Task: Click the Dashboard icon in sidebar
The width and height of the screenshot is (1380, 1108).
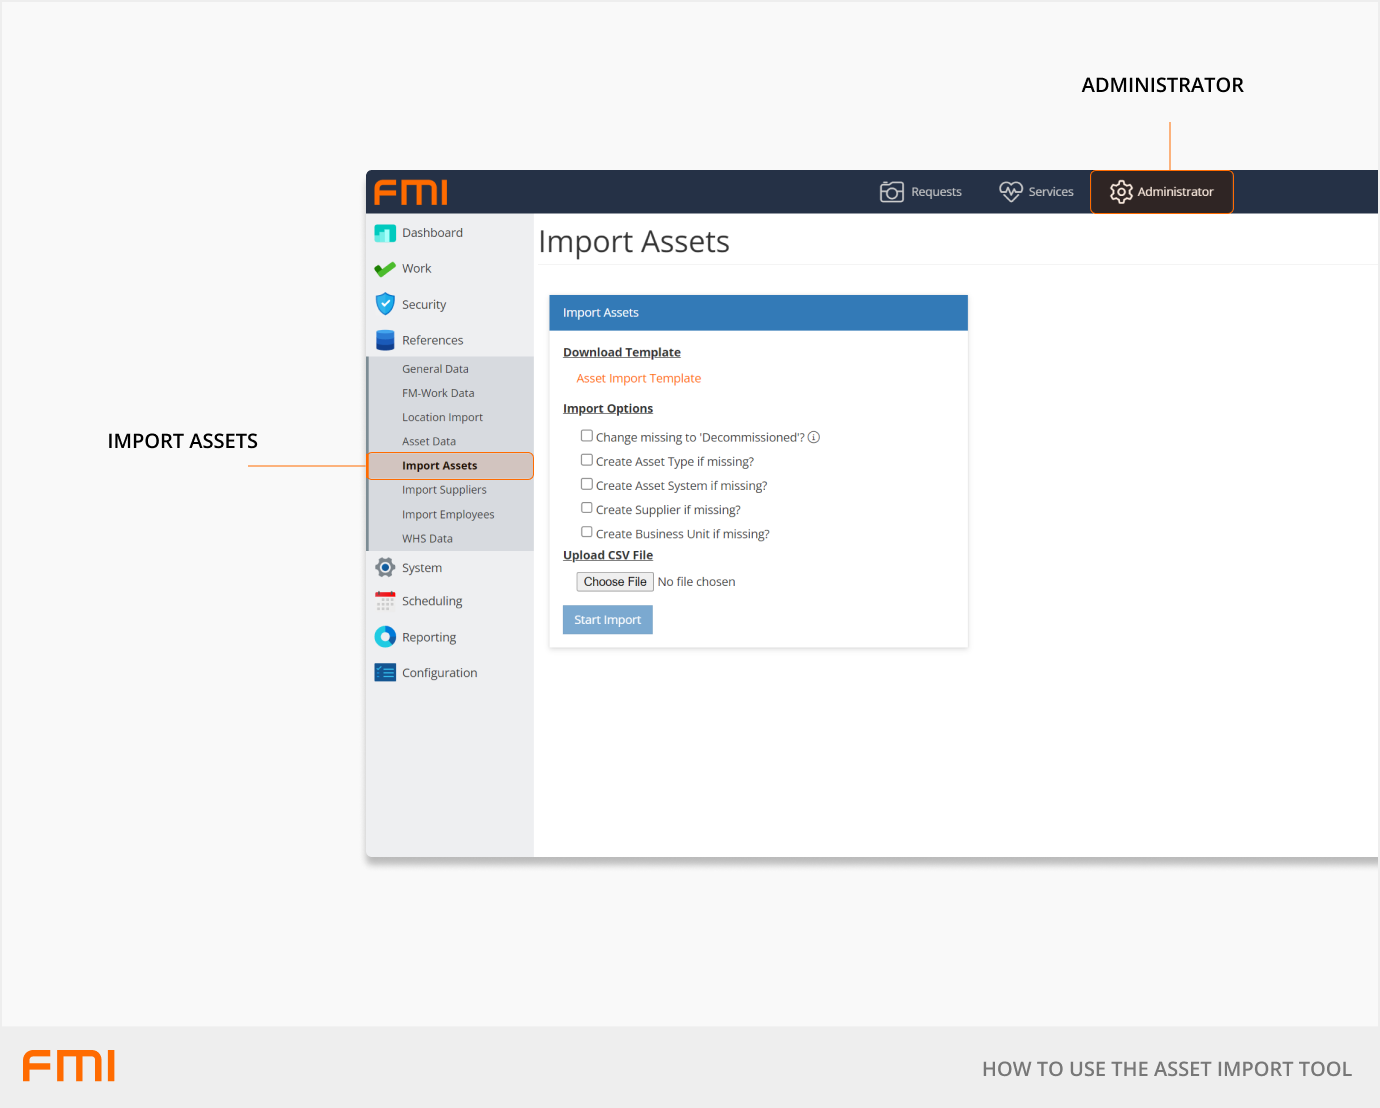Action: click(x=385, y=233)
